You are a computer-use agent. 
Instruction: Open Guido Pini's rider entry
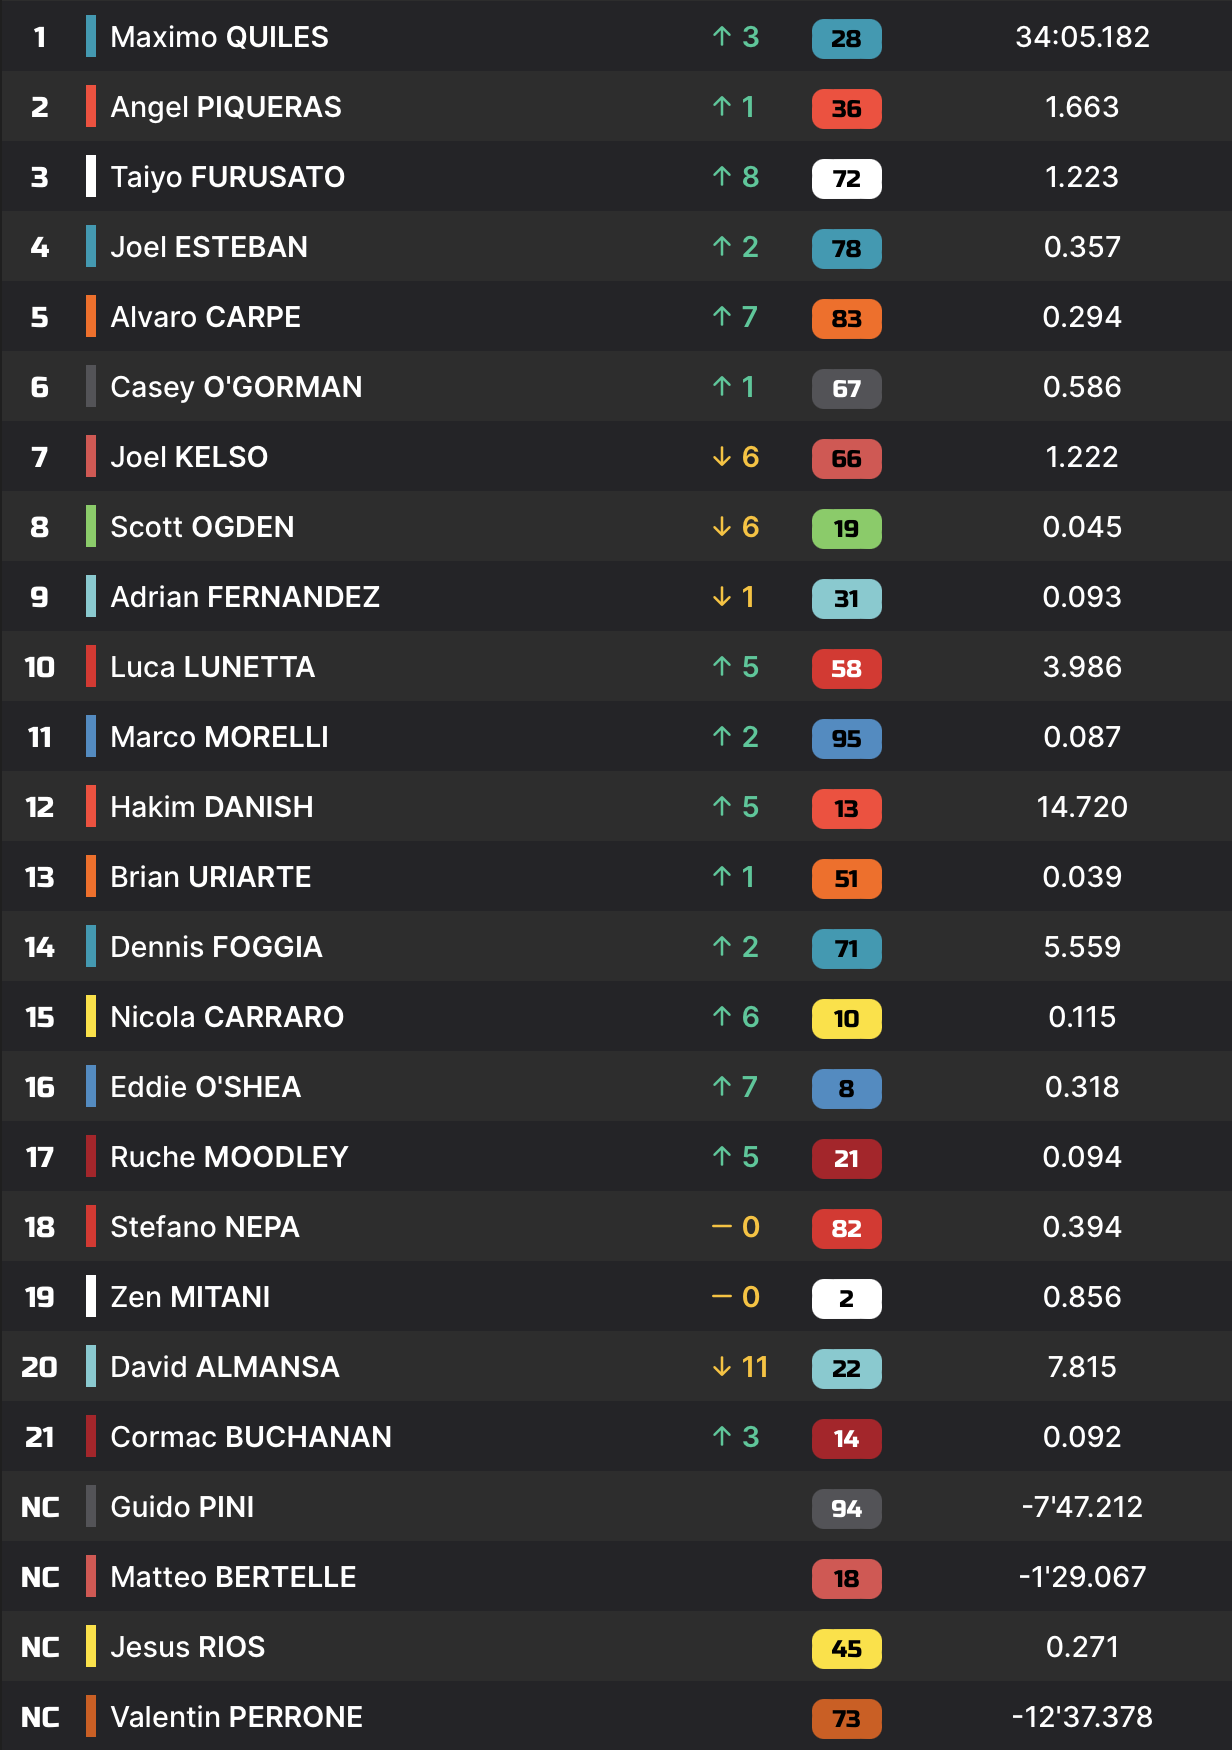[182, 1507]
